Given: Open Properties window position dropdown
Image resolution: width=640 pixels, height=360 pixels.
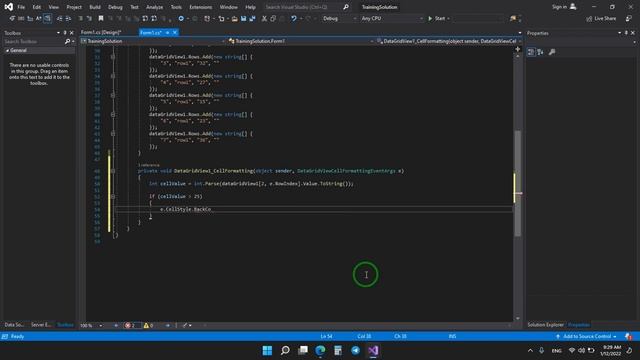Looking at the screenshot, I should coord(620,33).
